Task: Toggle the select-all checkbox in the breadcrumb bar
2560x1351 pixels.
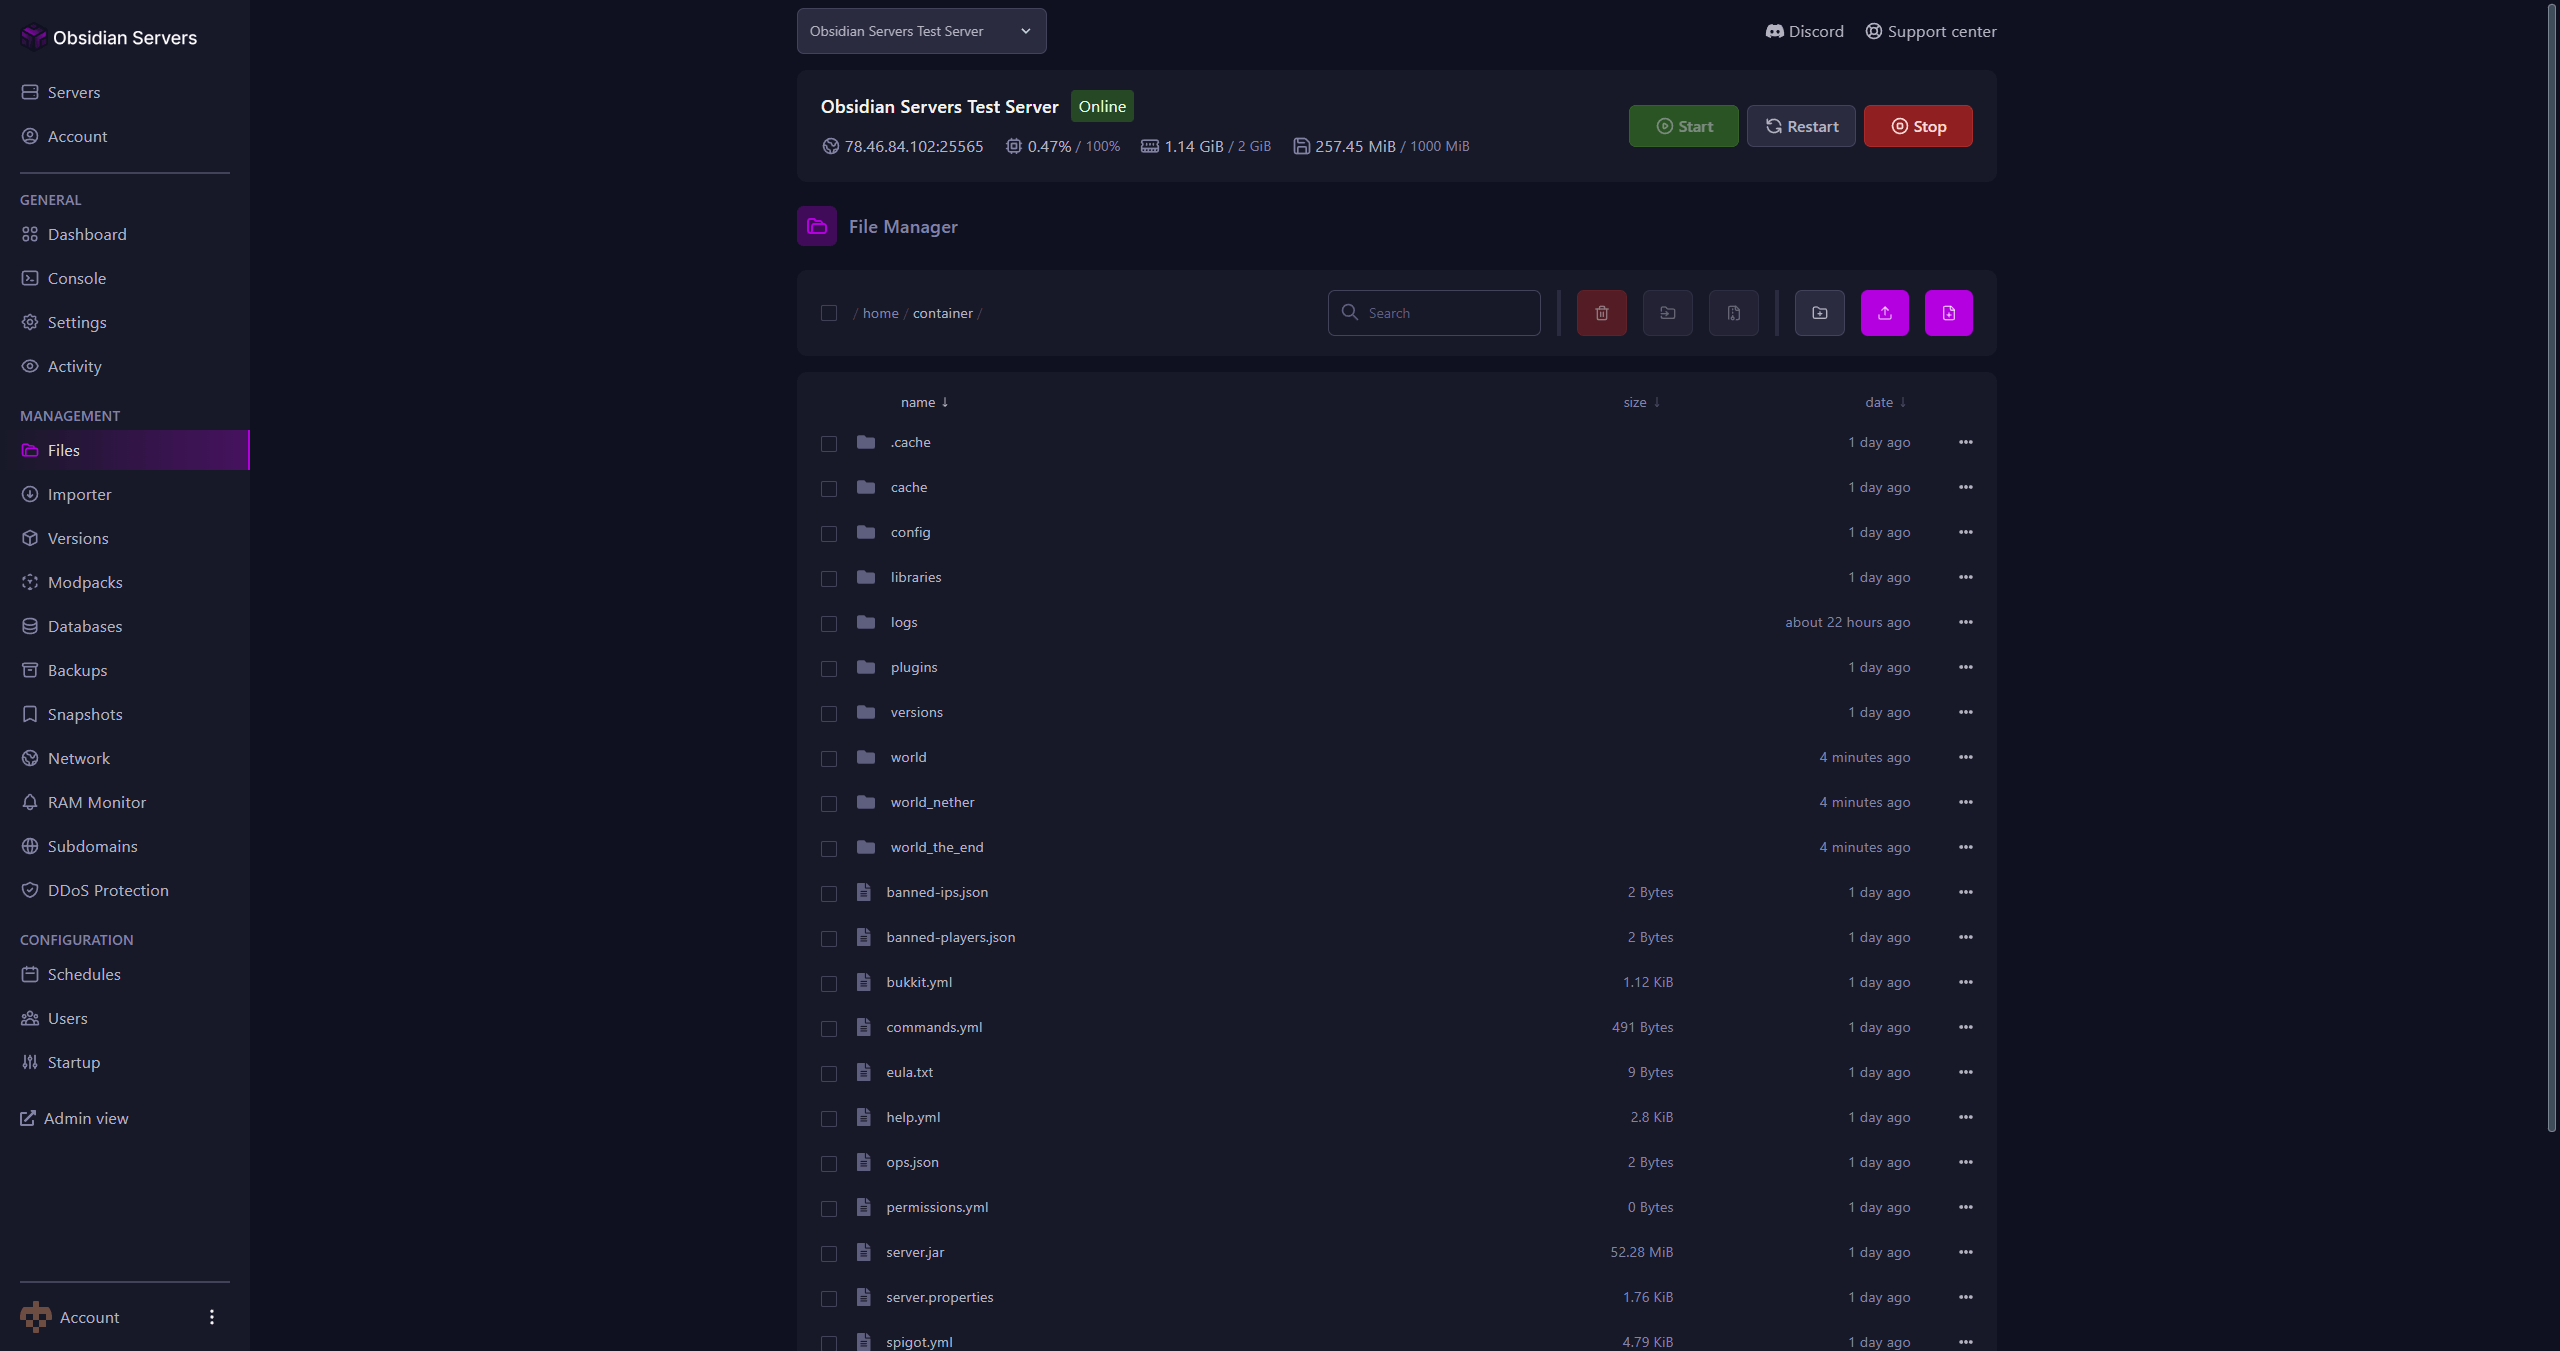Action: point(828,313)
